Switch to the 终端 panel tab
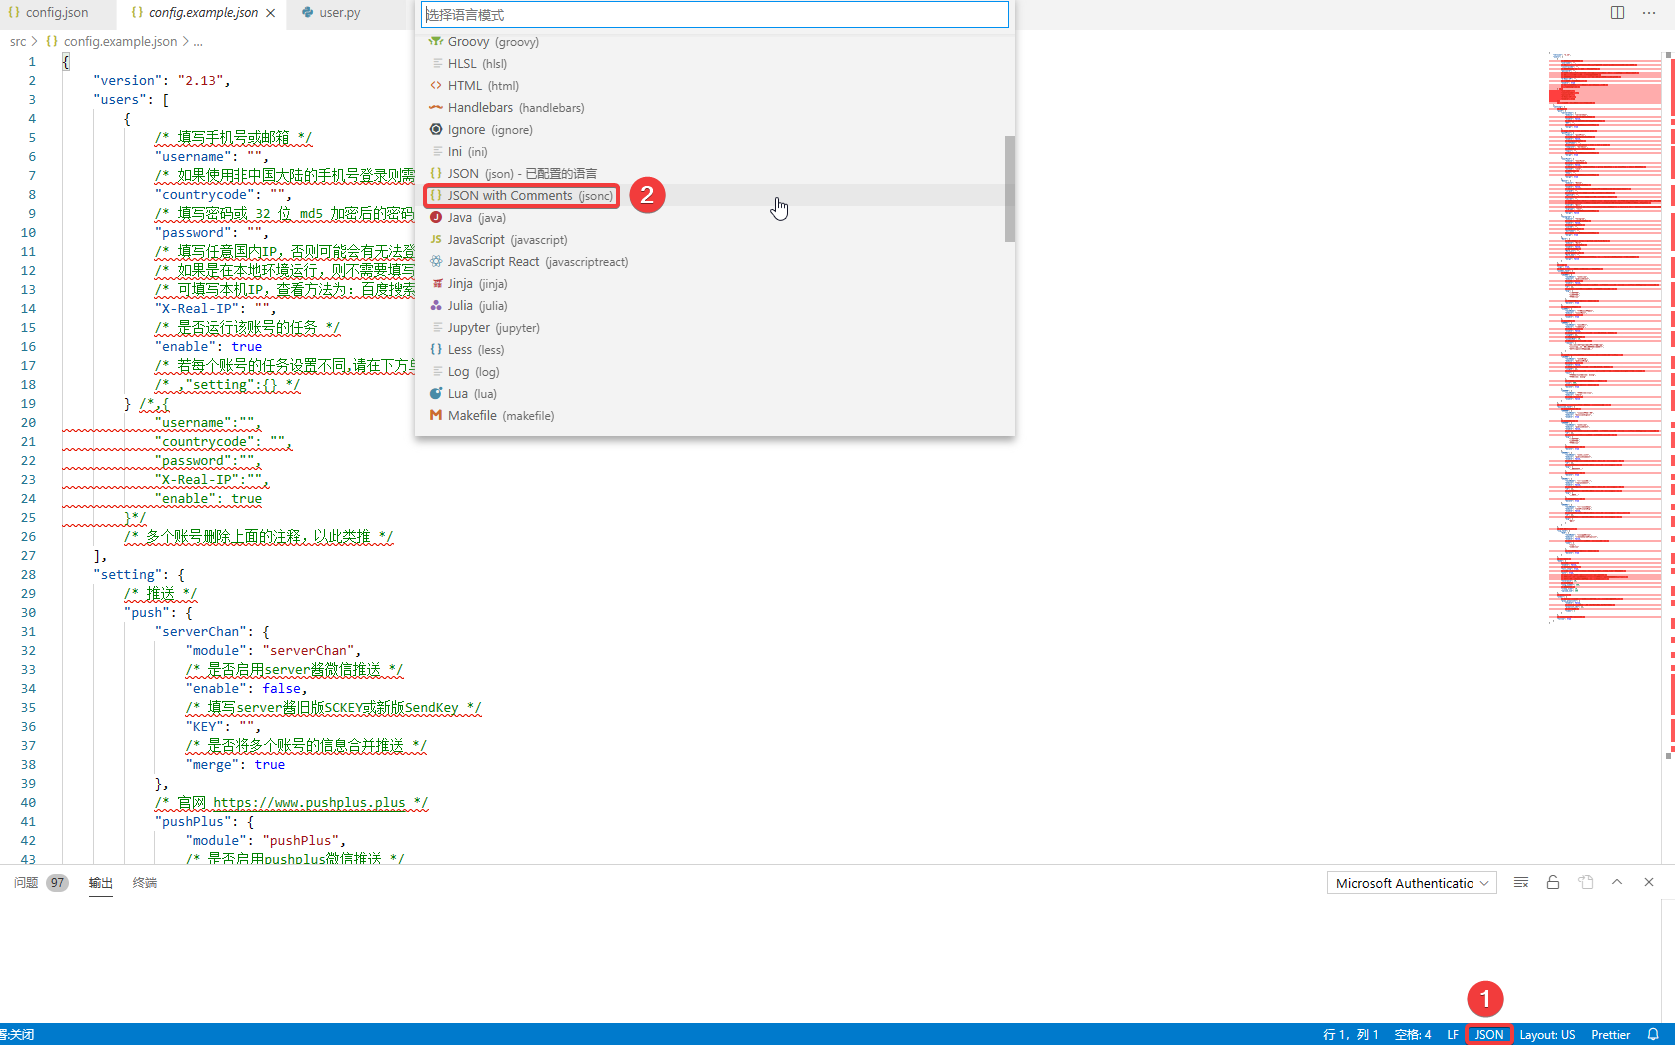This screenshot has width=1675, height=1045. pos(143,883)
